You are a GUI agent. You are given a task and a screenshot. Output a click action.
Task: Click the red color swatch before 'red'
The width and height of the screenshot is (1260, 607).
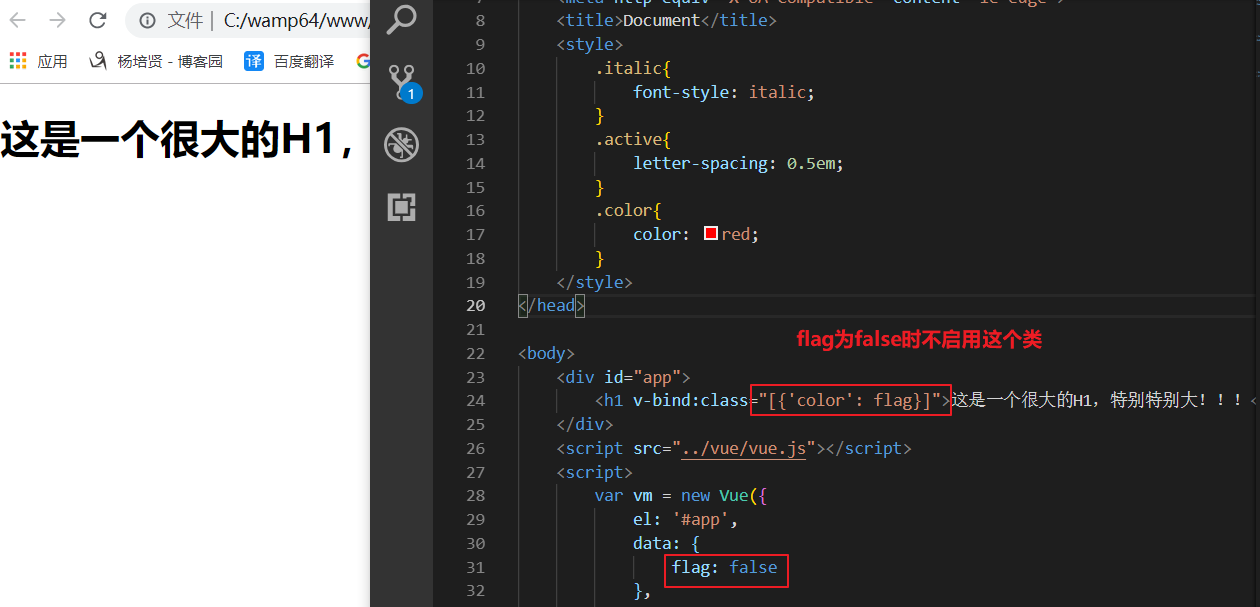(711, 234)
